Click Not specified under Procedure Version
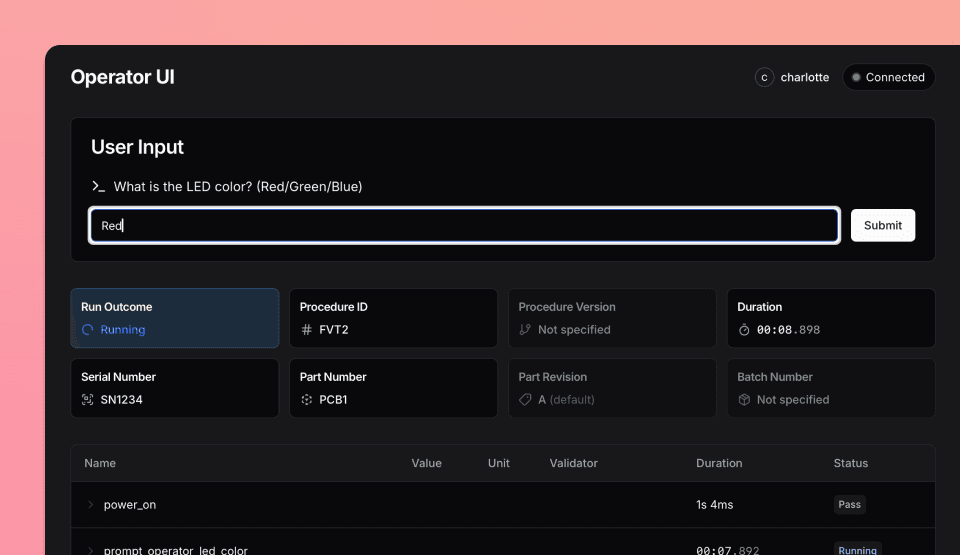The height and width of the screenshot is (555, 960). coord(574,330)
